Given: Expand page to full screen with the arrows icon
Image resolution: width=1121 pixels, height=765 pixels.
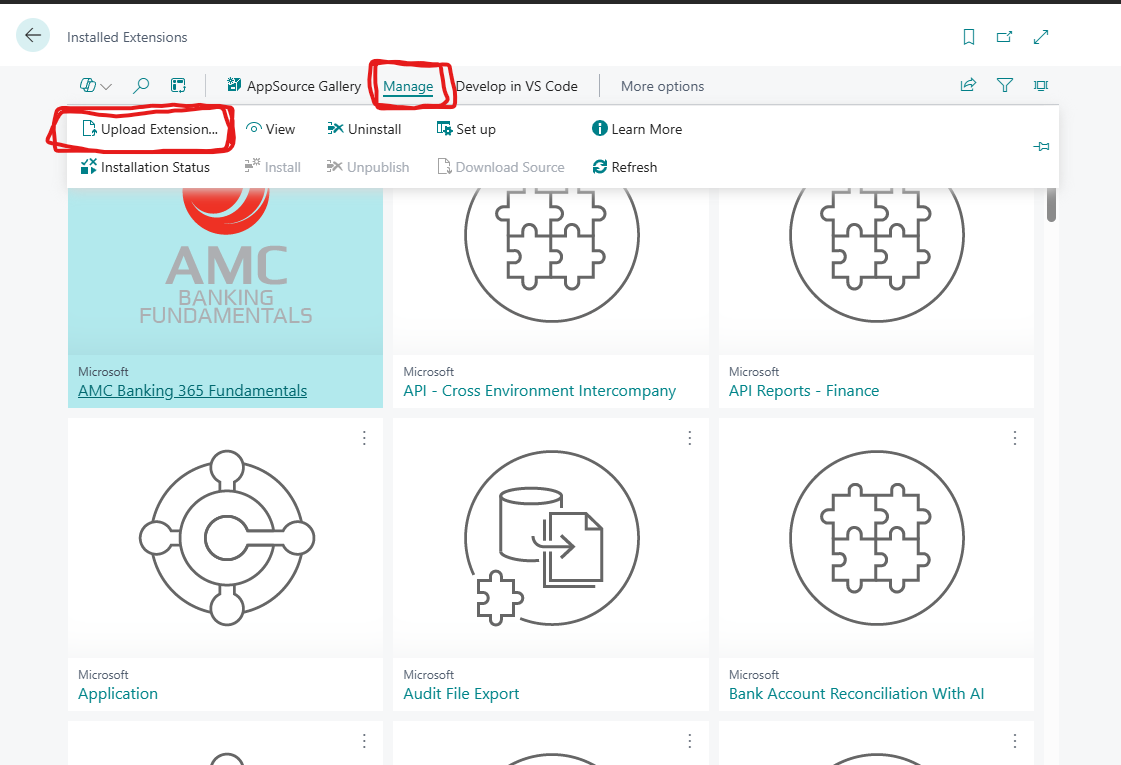Looking at the screenshot, I should pyautogui.click(x=1041, y=36).
